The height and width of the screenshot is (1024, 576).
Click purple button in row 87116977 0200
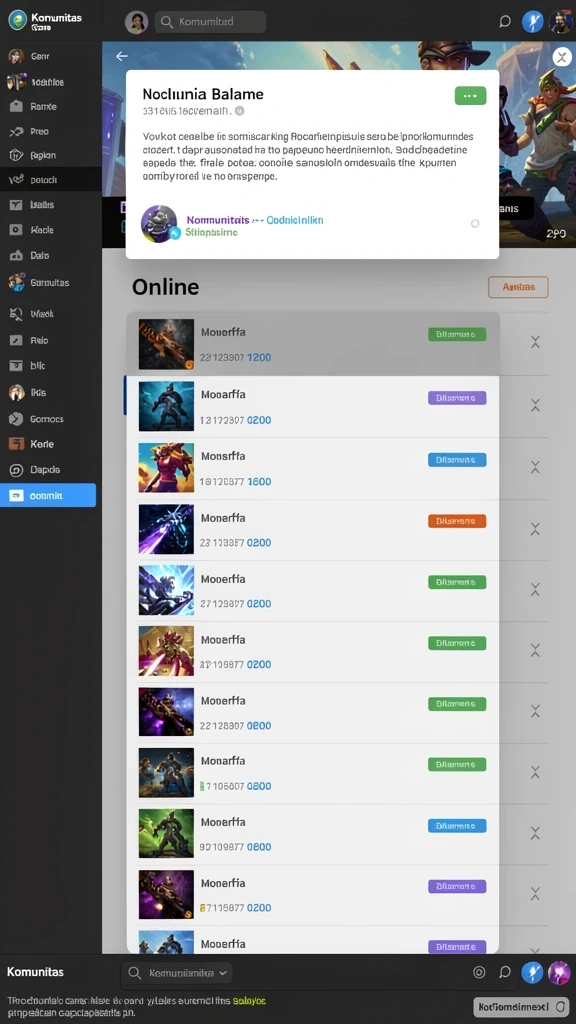click(457, 886)
